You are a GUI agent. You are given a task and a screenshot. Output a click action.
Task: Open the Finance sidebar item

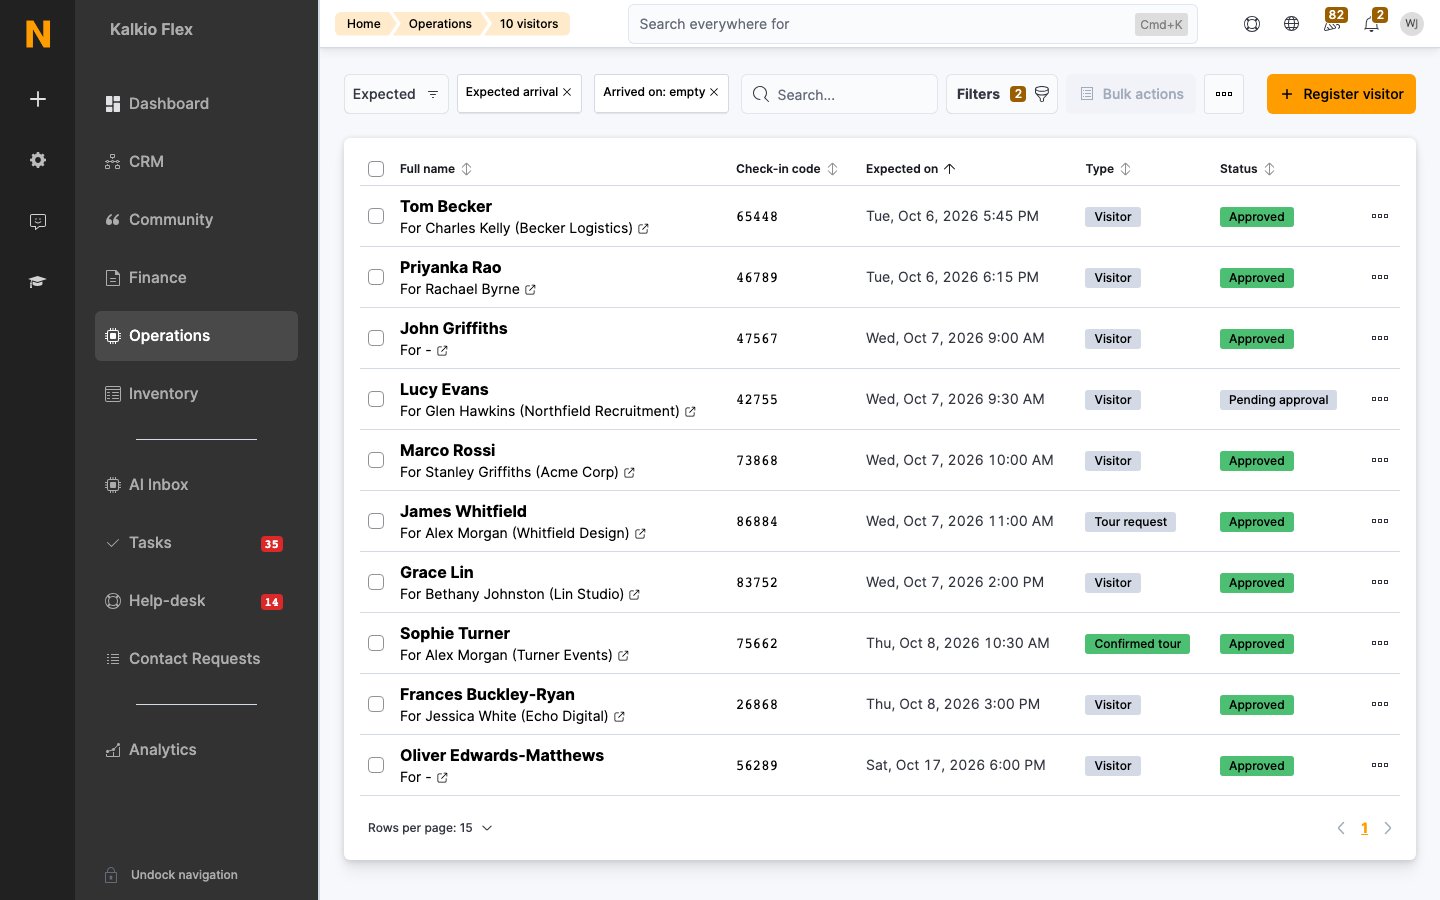(x=196, y=278)
